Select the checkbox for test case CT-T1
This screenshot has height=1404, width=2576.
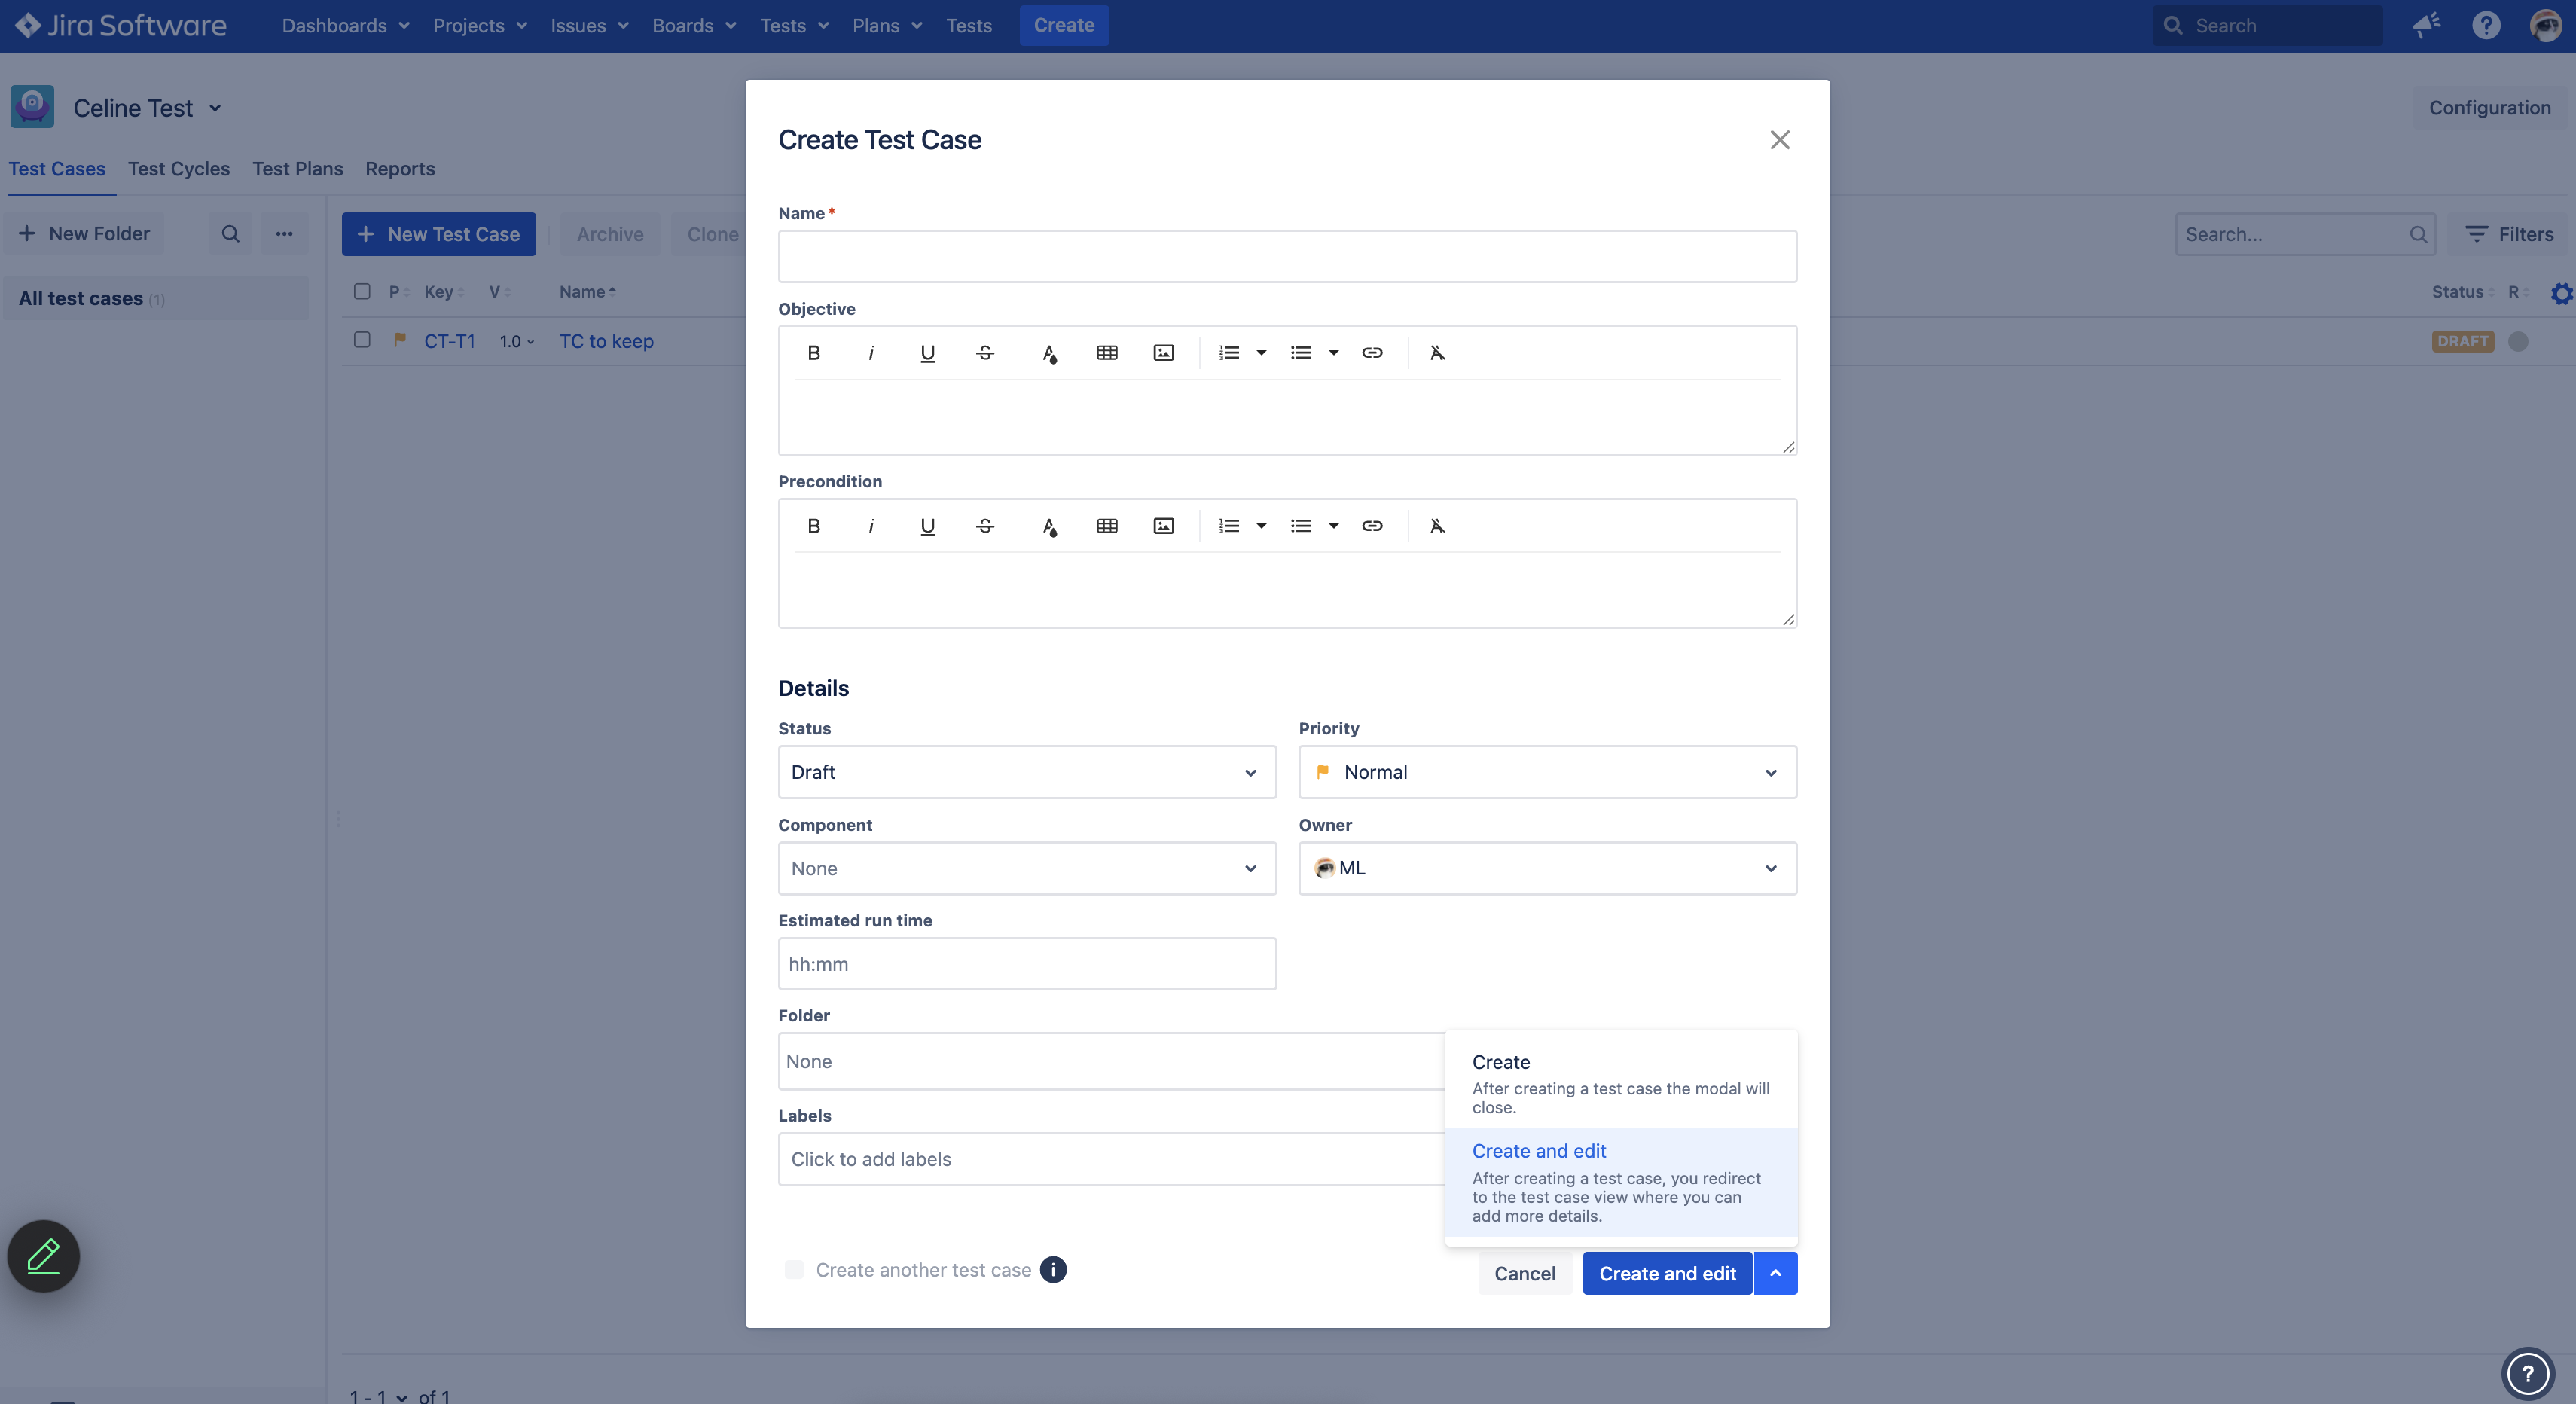[x=362, y=340]
